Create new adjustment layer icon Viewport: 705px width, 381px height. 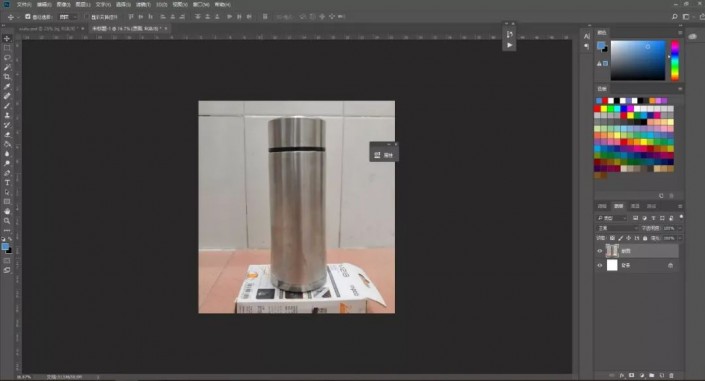pyautogui.click(x=642, y=375)
